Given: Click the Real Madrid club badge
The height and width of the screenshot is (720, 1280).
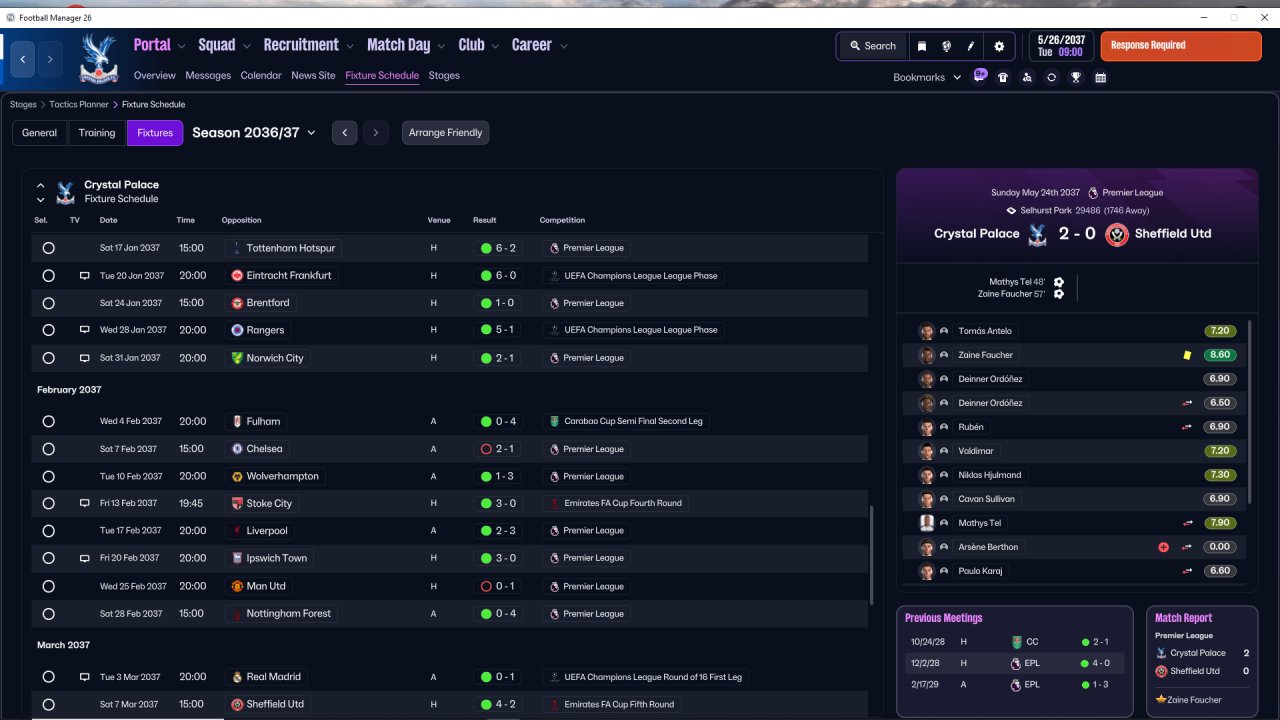Looking at the screenshot, I should [x=237, y=677].
